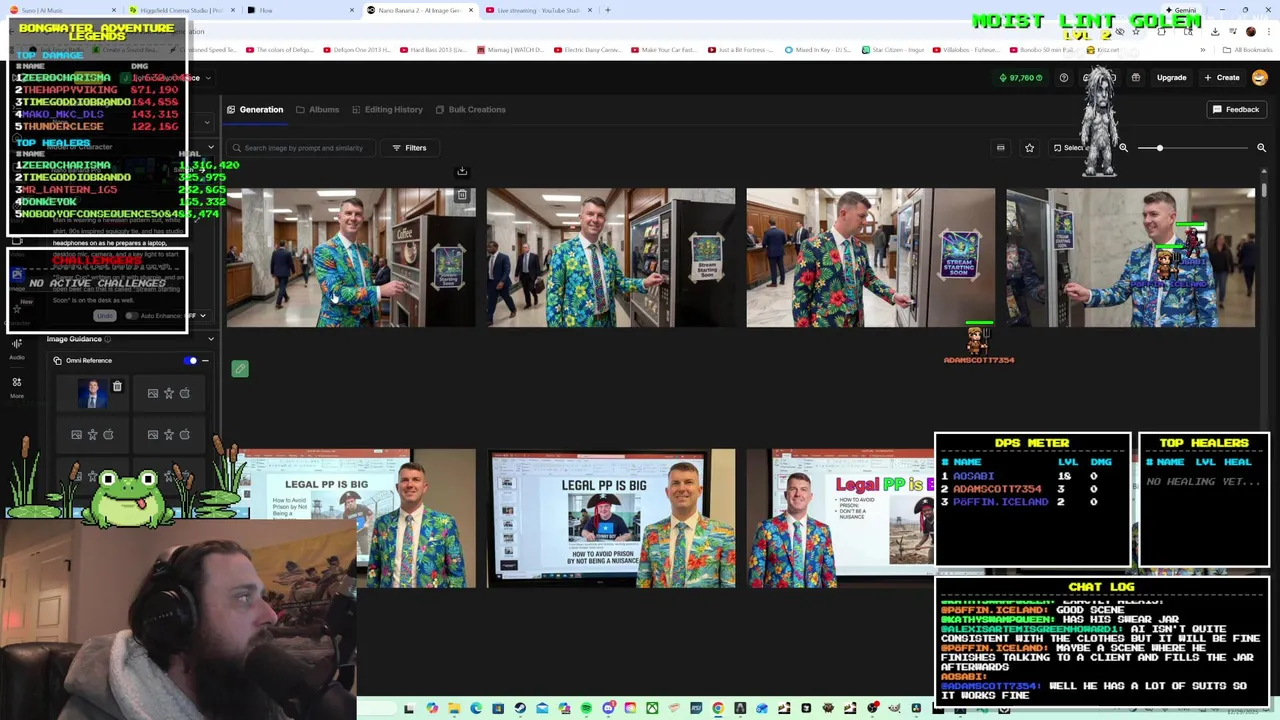1280x720 pixels.
Task: Open Discord from the taskbar
Action: coord(608,709)
